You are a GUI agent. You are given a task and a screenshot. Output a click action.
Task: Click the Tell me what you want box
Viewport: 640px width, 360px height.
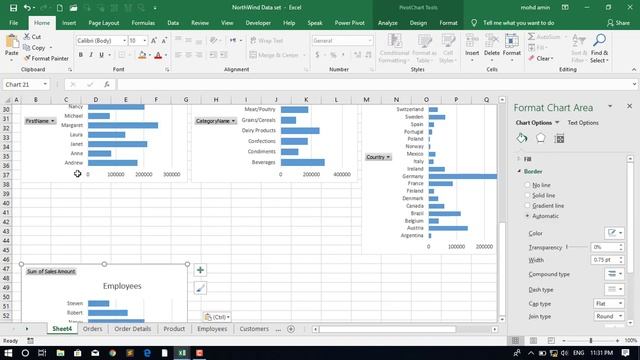coord(519,23)
